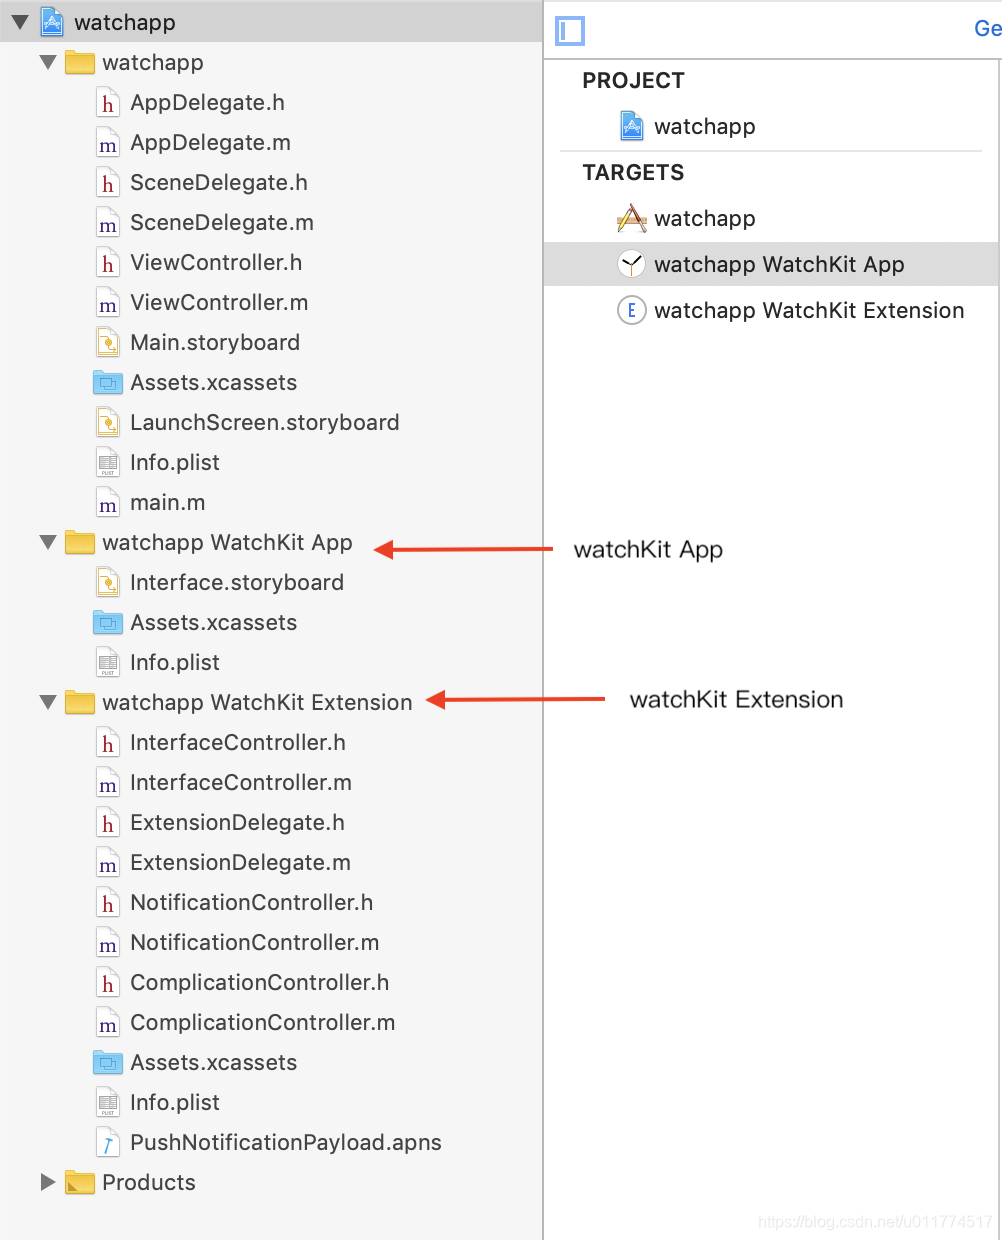Select the watchapp WatchKit Extension target row
The height and width of the screenshot is (1240, 1002).
tap(771, 310)
